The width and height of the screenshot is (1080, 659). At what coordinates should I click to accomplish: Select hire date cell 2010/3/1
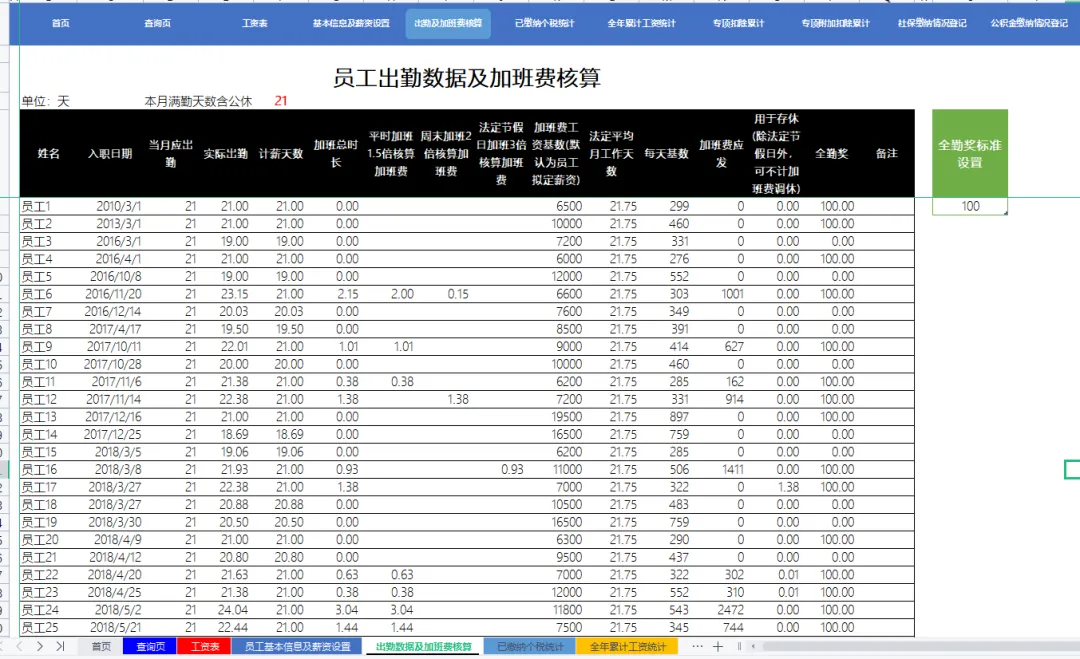(110, 206)
